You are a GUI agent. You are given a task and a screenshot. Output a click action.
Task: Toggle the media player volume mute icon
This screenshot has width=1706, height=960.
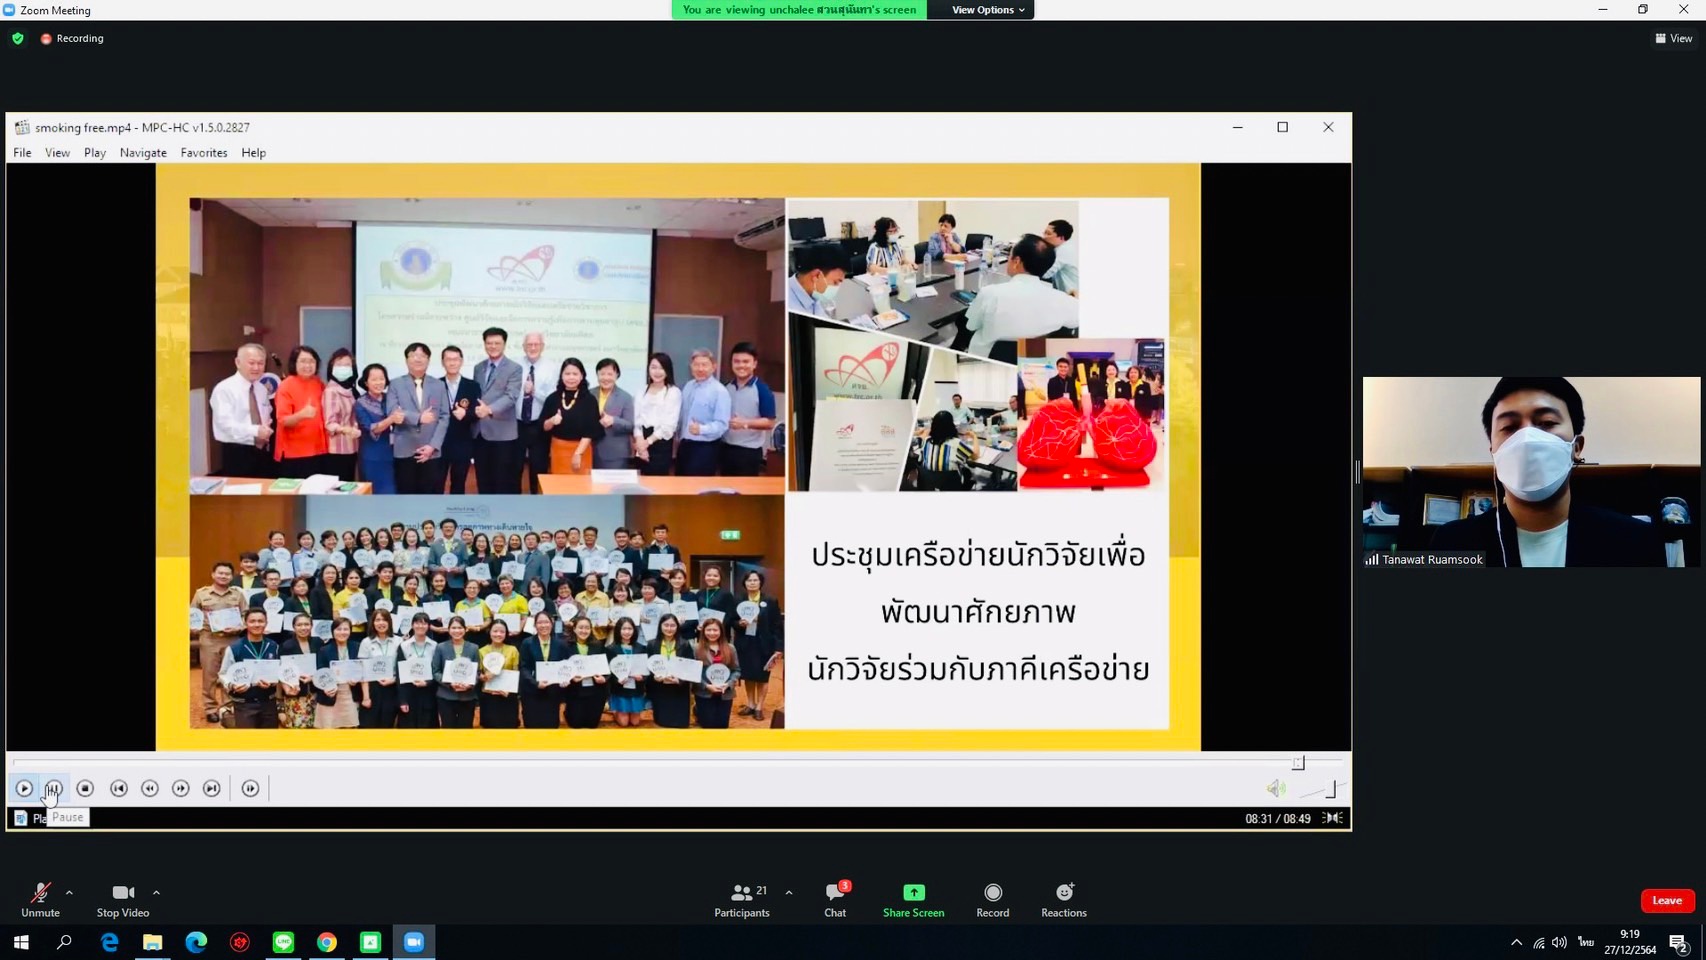(x=1275, y=789)
